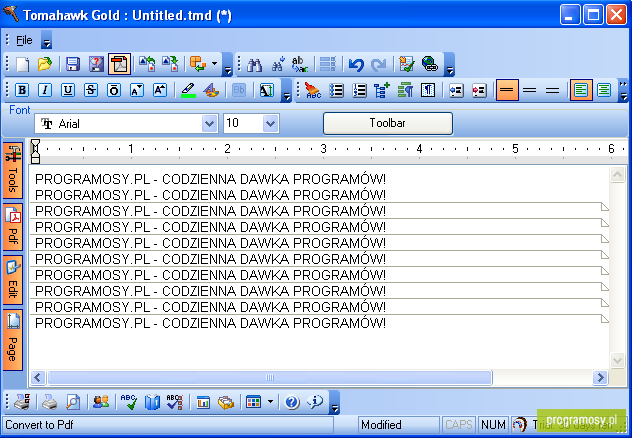Toggle left text alignment

(581, 90)
